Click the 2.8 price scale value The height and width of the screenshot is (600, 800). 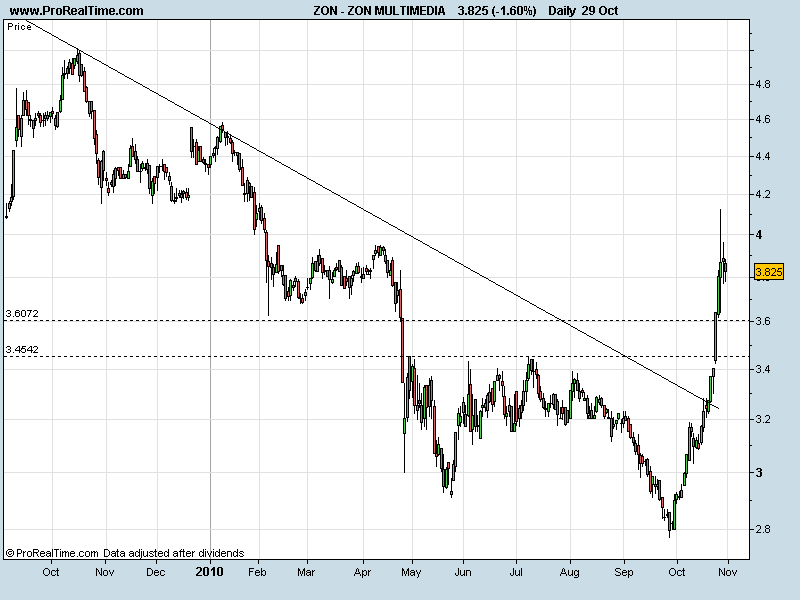click(x=763, y=529)
